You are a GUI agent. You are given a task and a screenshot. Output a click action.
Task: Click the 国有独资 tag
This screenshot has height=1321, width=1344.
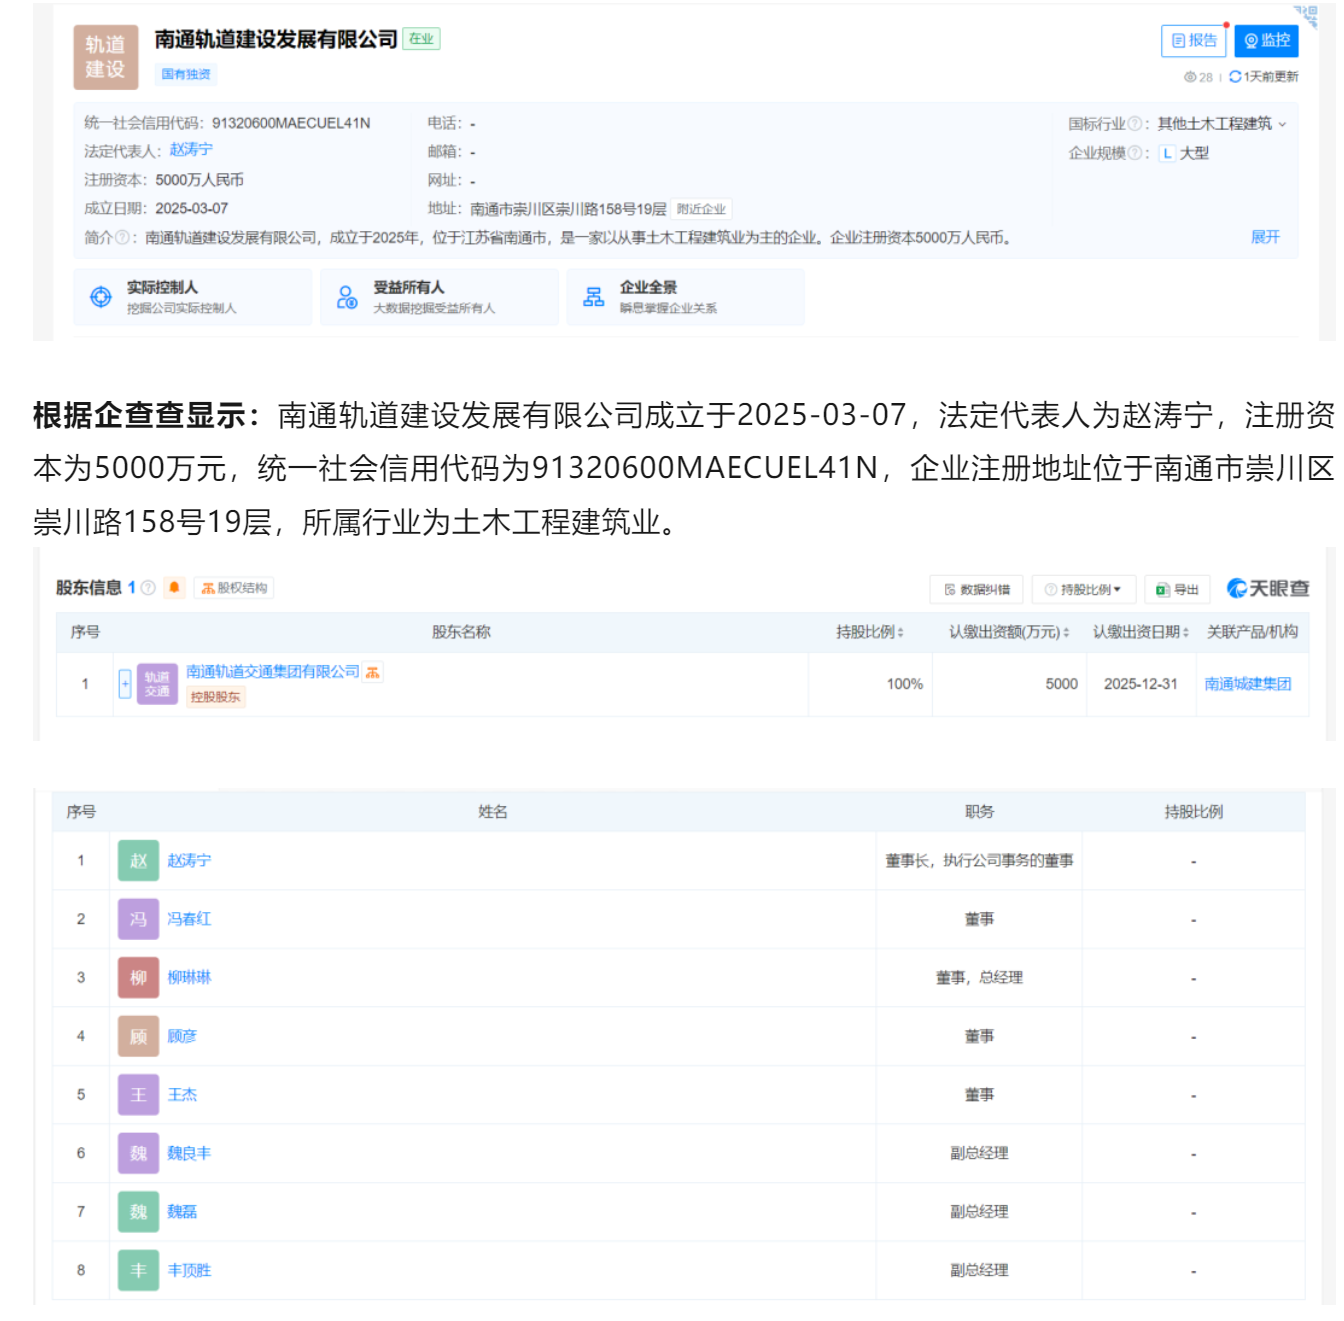186,74
